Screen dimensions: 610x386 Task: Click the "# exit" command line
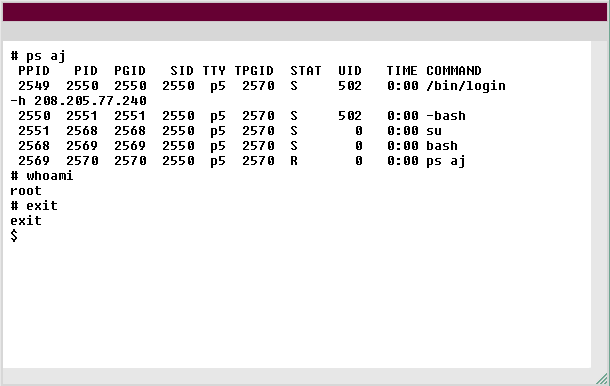pos(34,206)
